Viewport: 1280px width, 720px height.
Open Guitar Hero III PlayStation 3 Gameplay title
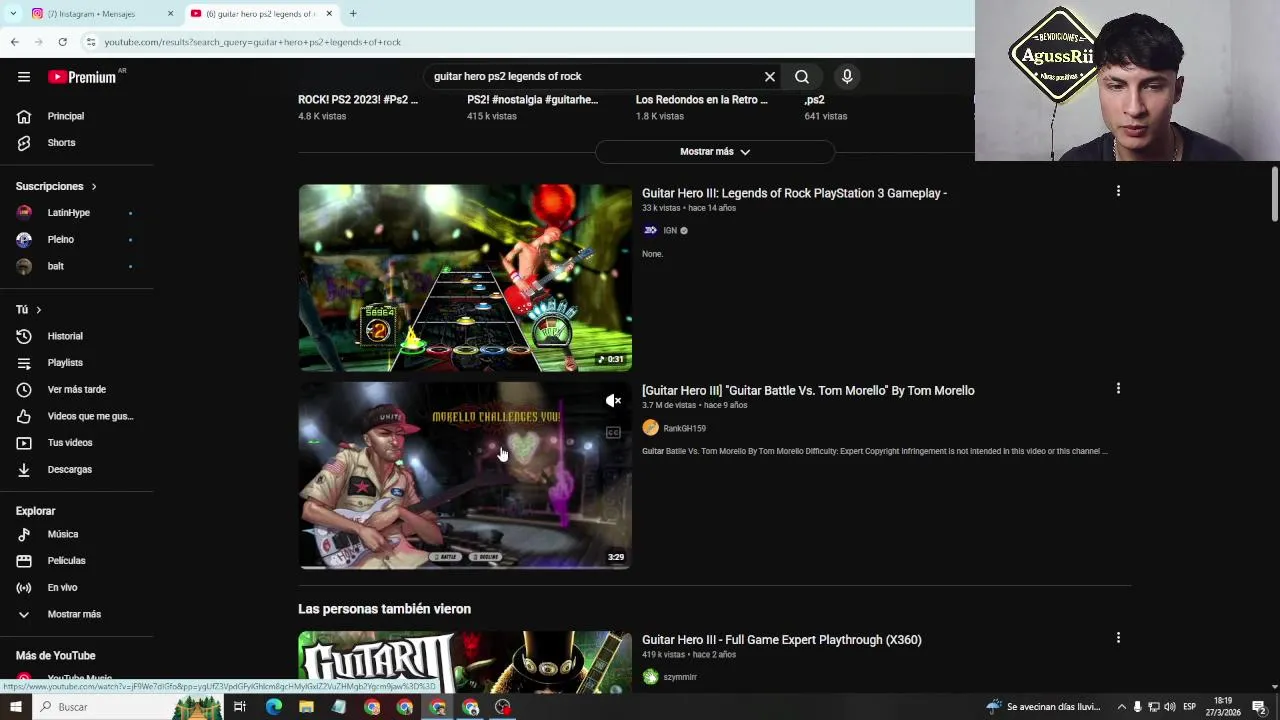(x=794, y=193)
